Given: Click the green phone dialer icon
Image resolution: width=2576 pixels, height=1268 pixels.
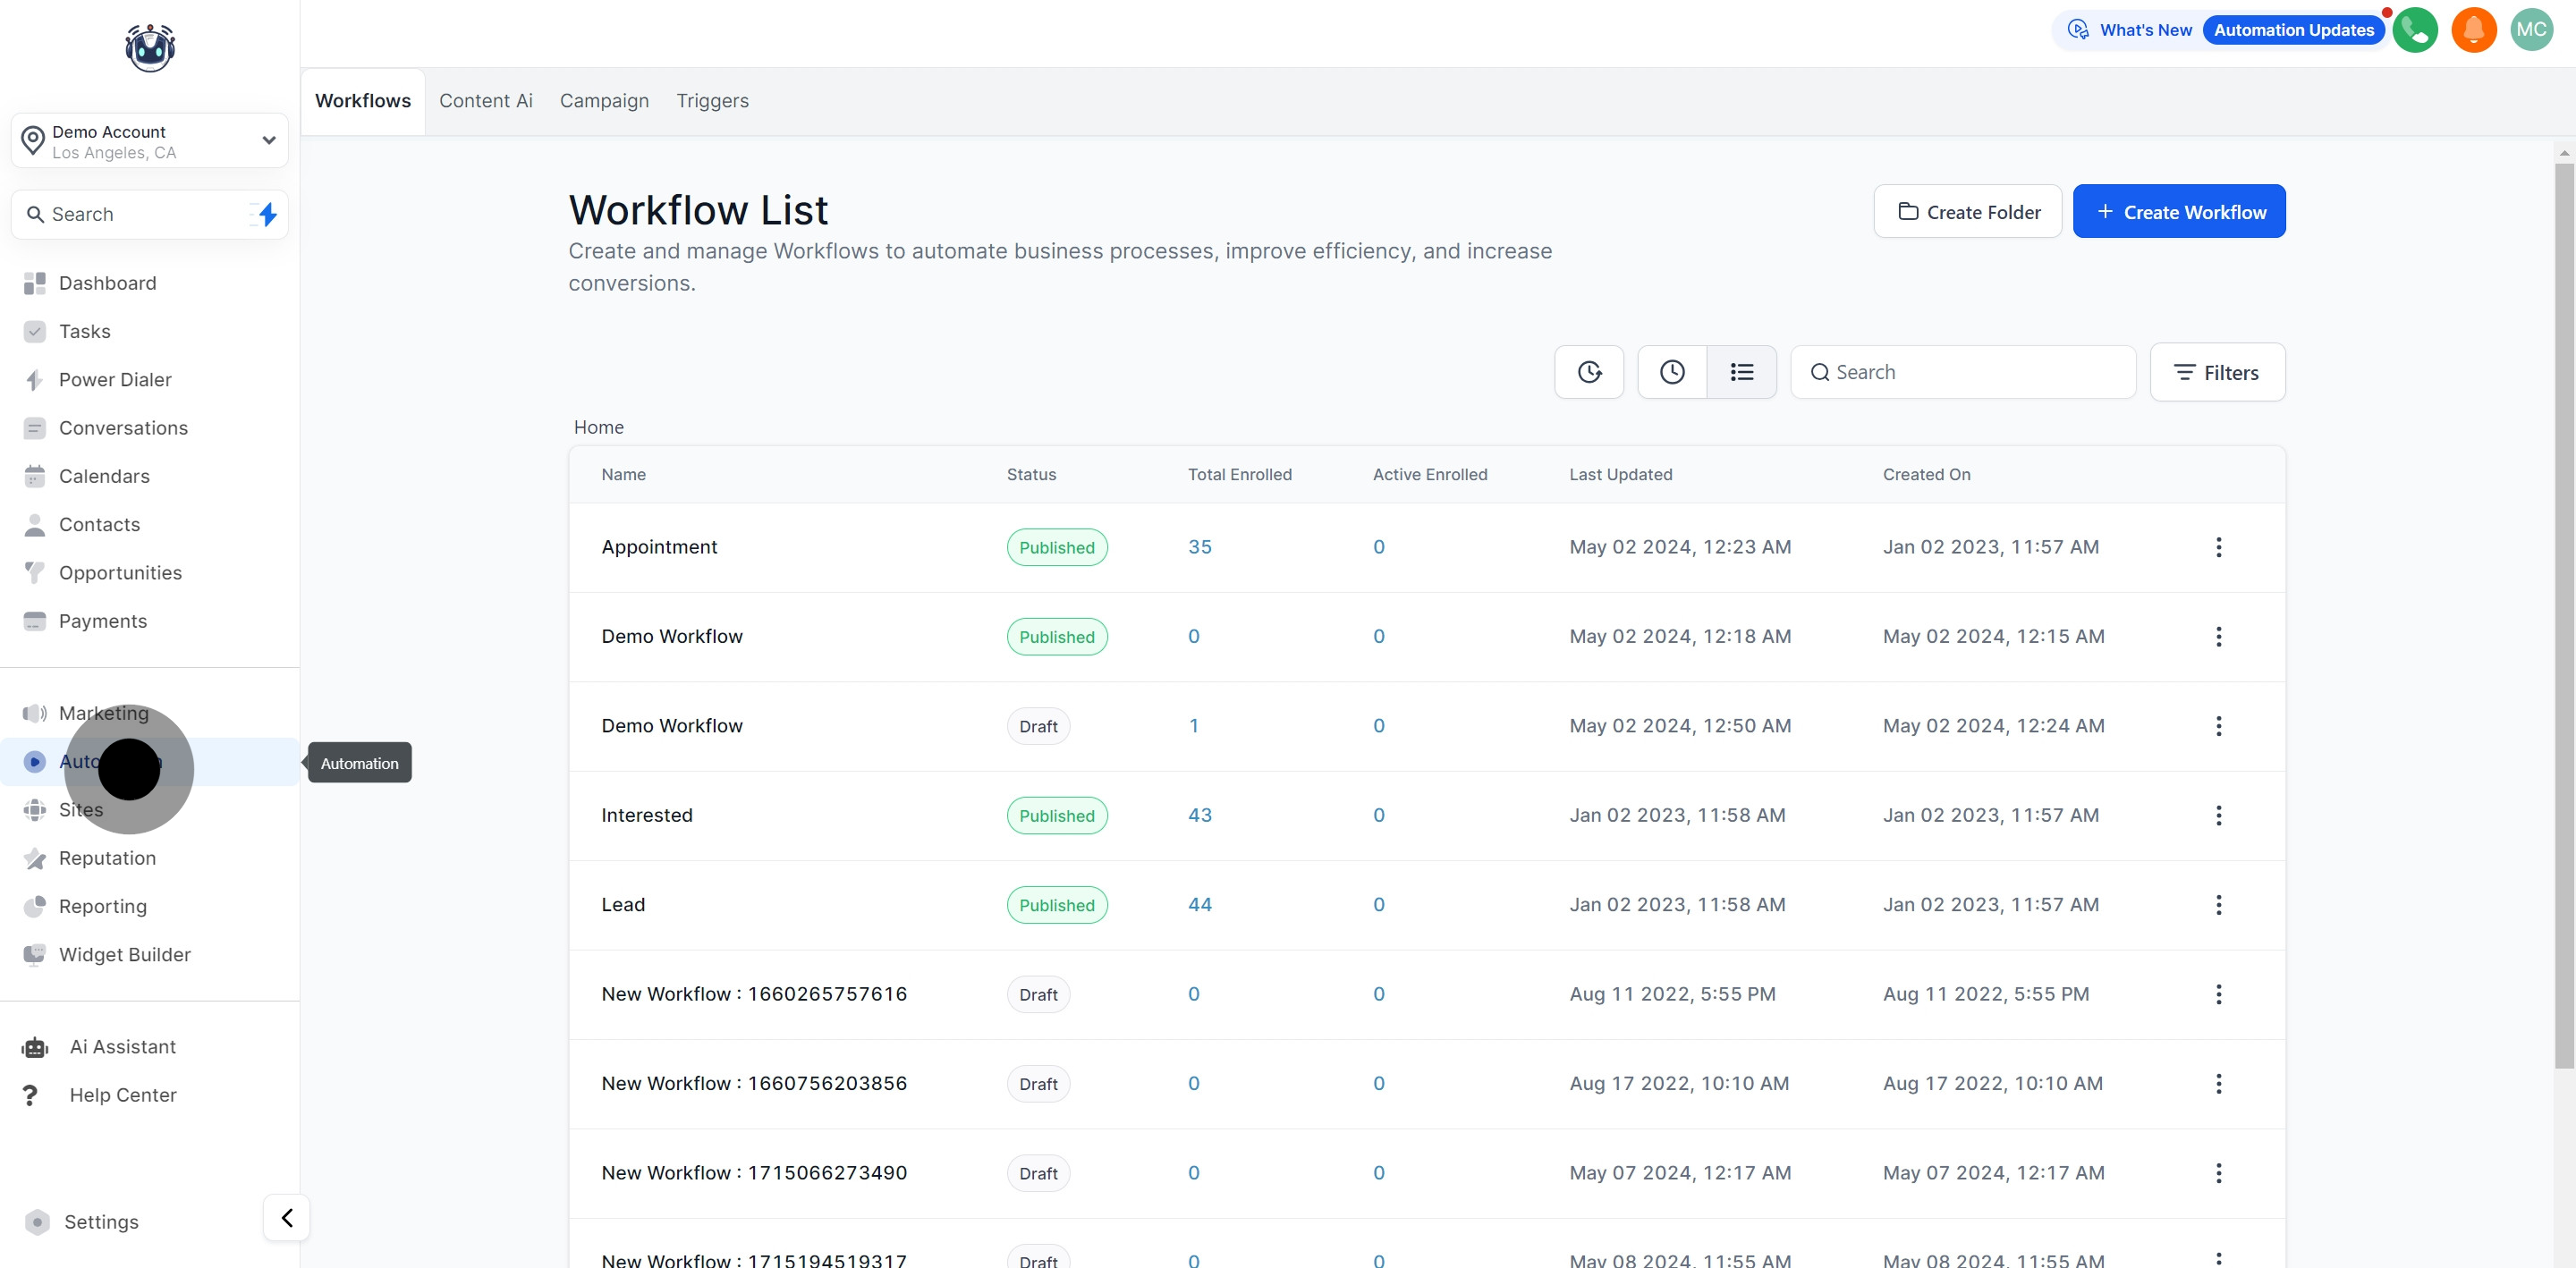Looking at the screenshot, I should [x=2414, y=30].
